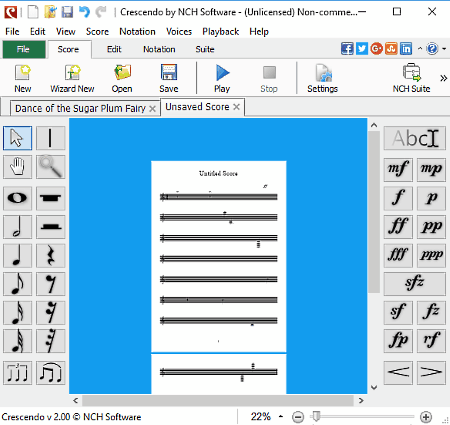Pick the eighth note tool

click(x=18, y=284)
